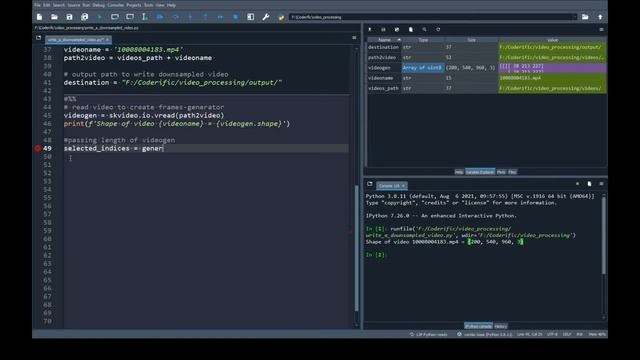The height and width of the screenshot is (360, 640).
Task: Start debugging the file from the toolbar
Action: [x=160, y=17]
